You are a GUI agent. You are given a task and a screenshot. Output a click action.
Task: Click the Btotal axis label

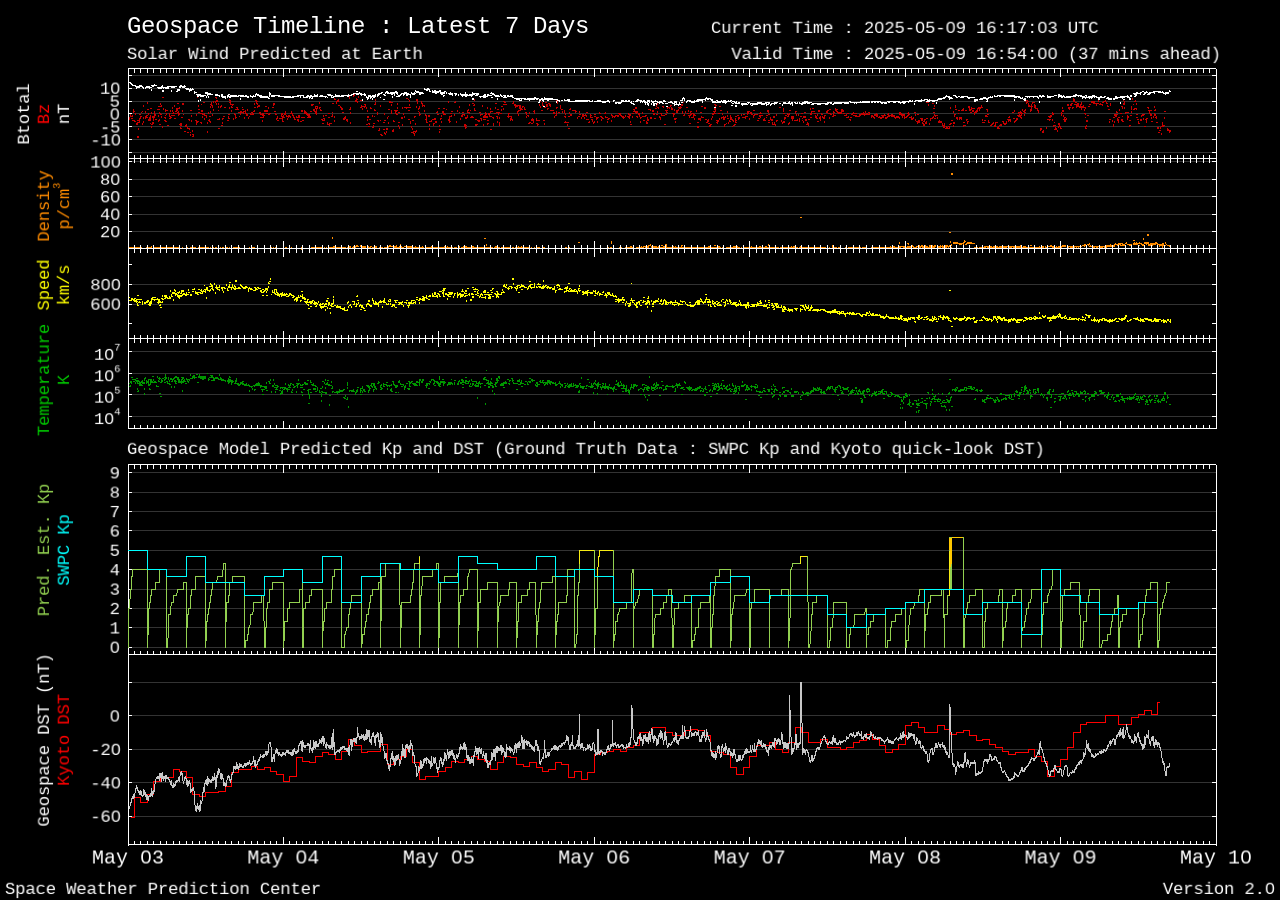(24, 114)
